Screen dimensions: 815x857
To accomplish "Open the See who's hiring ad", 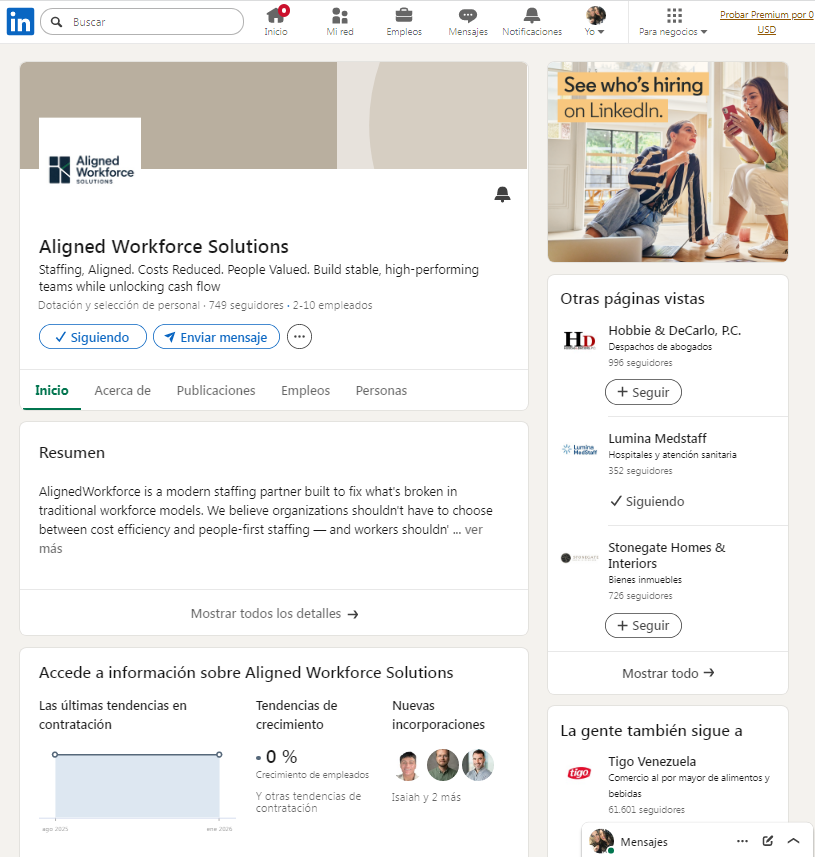I will [x=668, y=162].
